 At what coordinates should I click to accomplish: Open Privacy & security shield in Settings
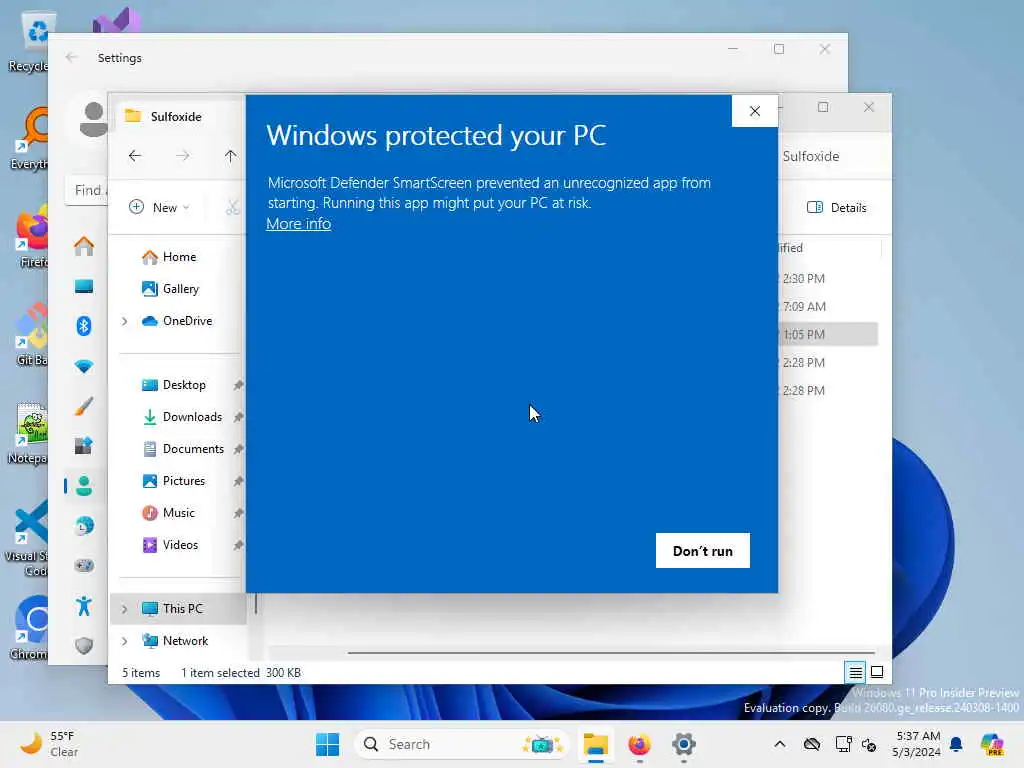(84, 646)
